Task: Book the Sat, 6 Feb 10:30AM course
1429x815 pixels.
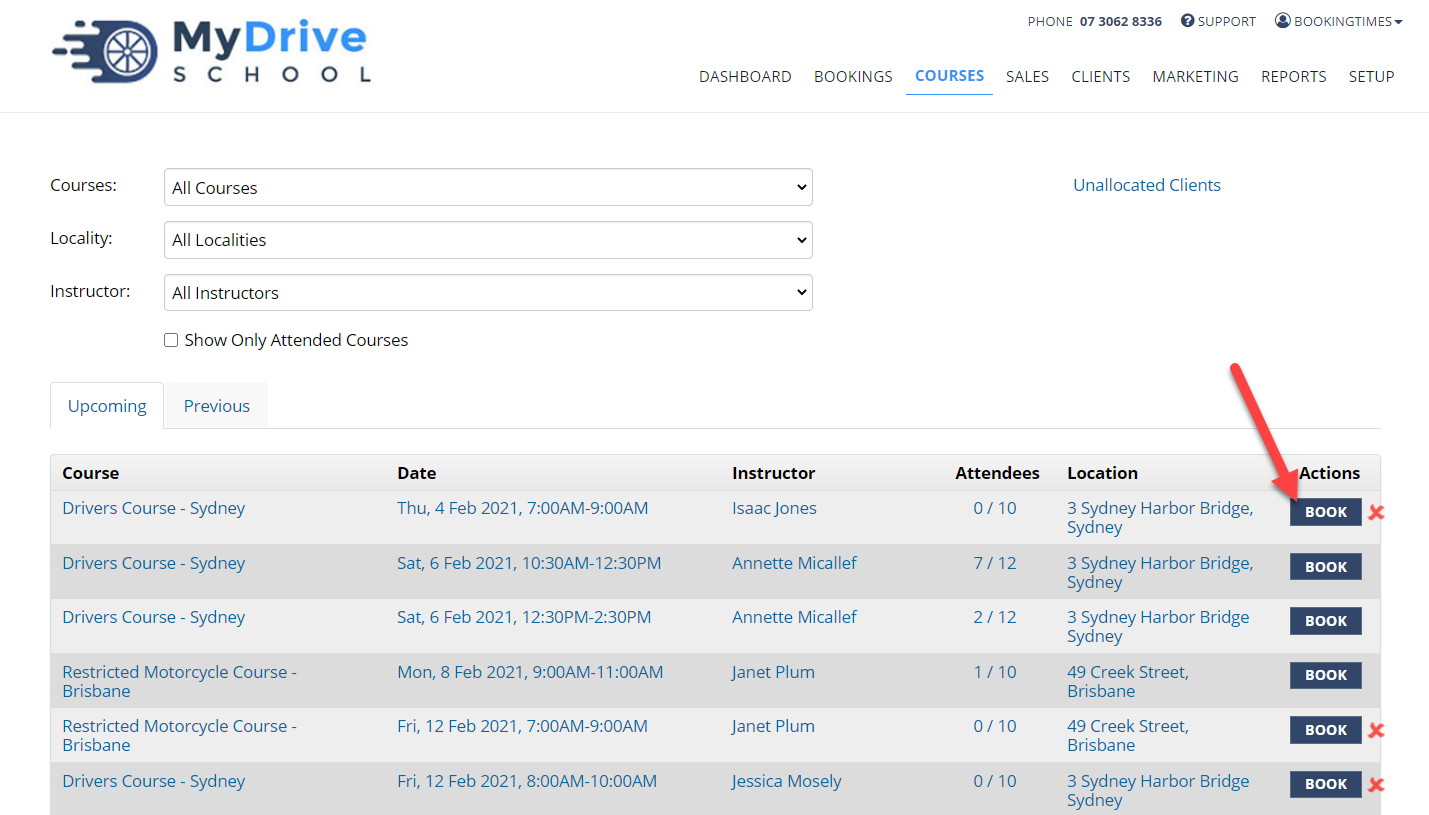Action: [x=1325, y=567]
